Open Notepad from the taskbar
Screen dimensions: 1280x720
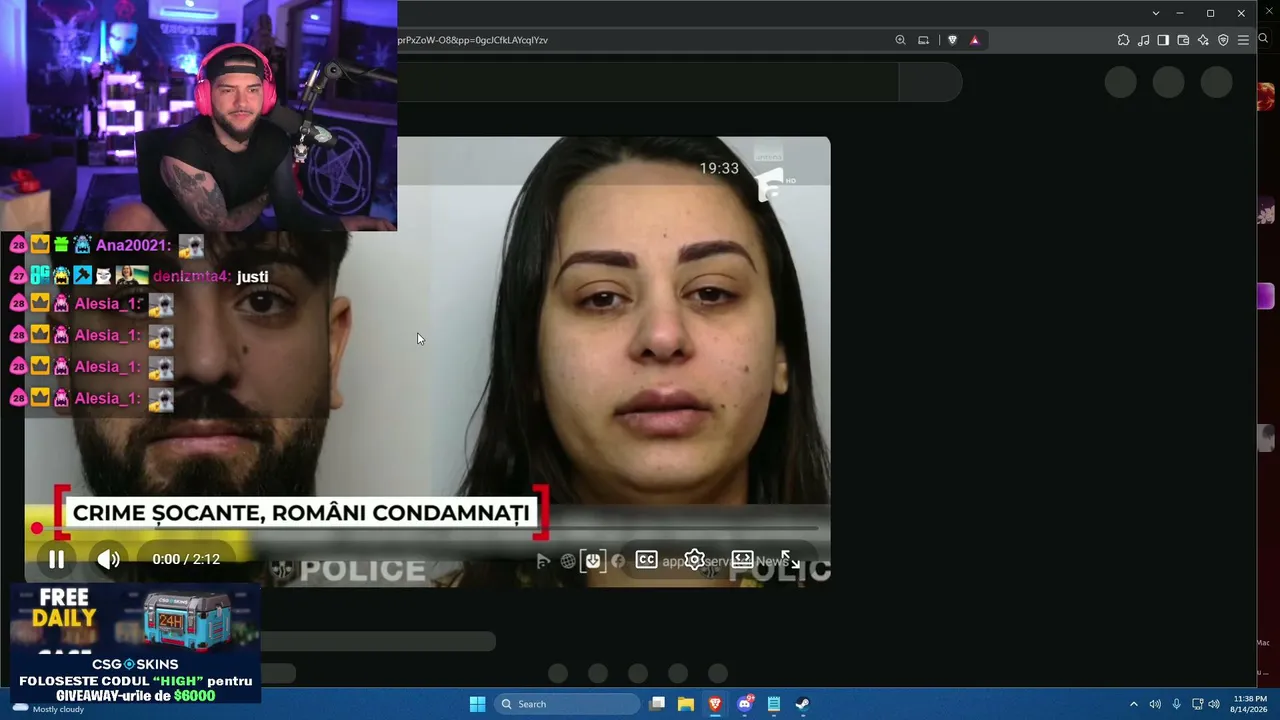coord(774,704)
